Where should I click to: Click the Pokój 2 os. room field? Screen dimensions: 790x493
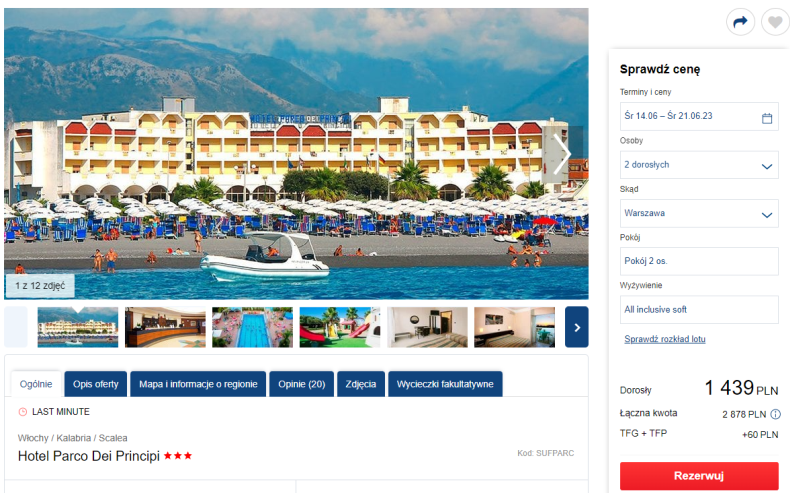pos(699,261)
